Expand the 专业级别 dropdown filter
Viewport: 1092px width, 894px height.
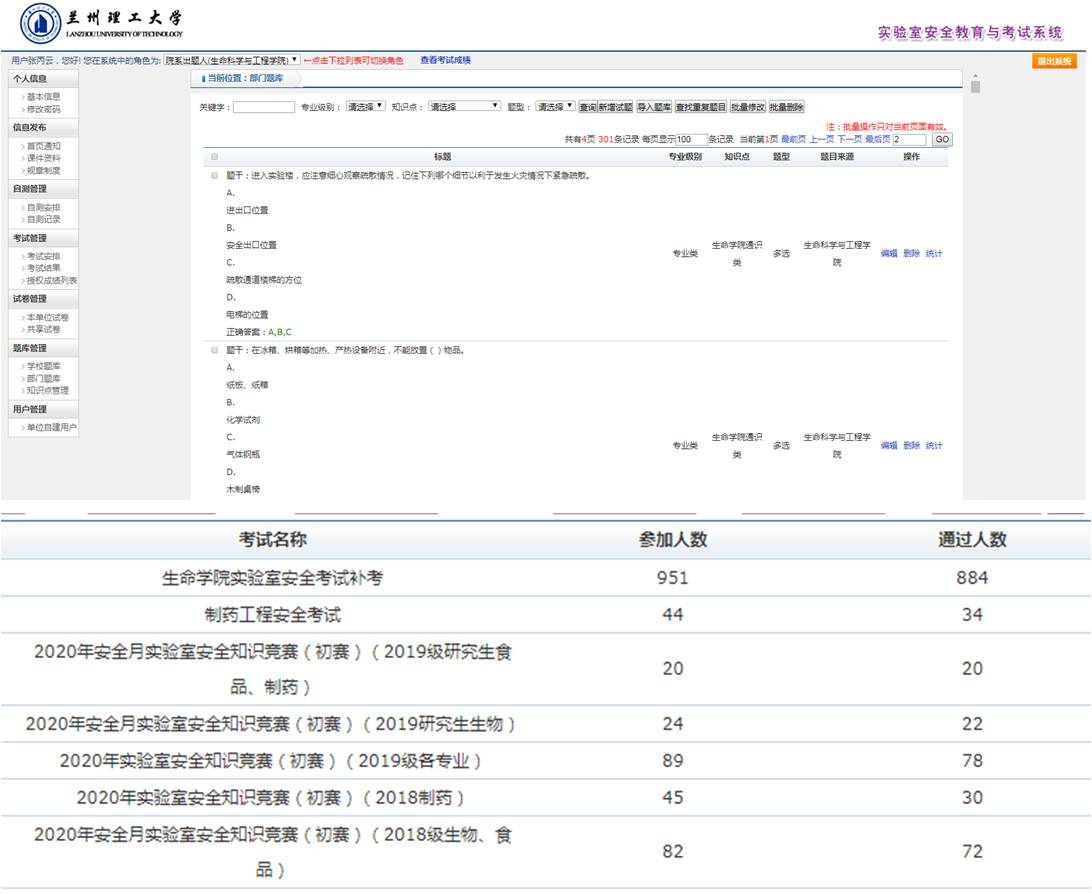coord(365,107)
